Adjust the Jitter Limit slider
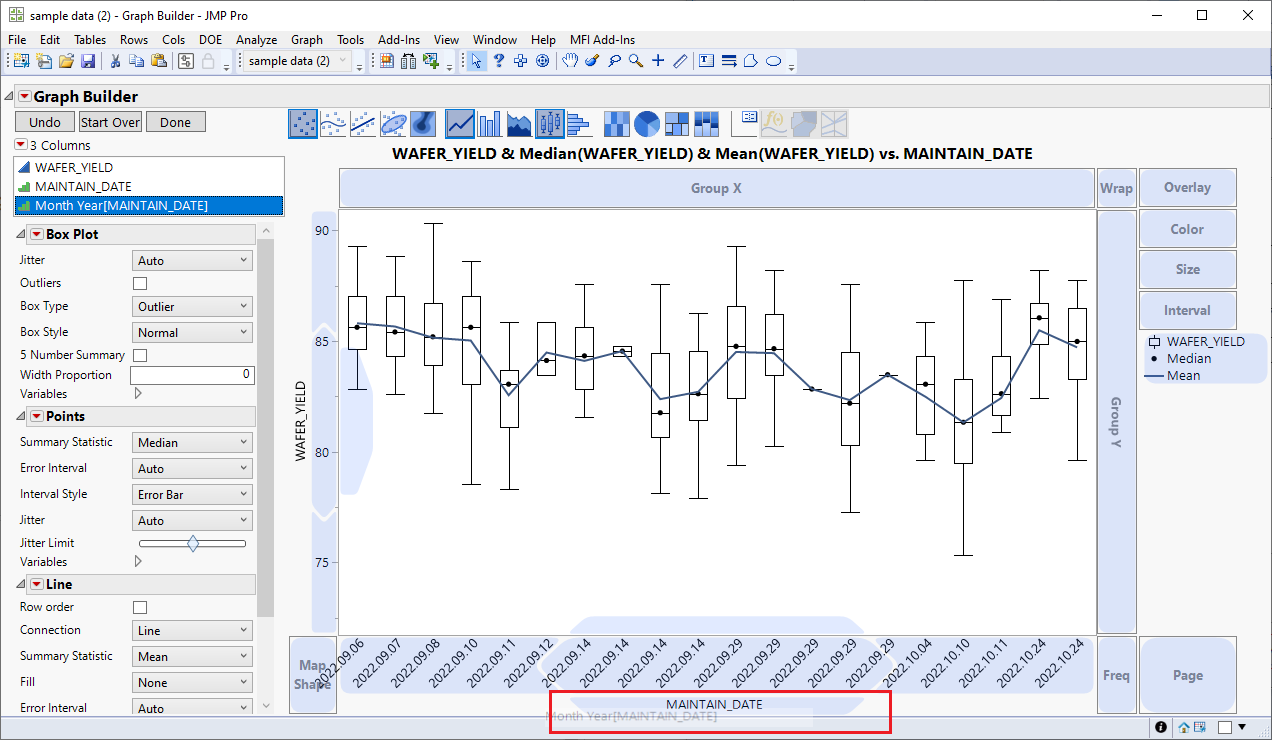 [x=192, y=542]
